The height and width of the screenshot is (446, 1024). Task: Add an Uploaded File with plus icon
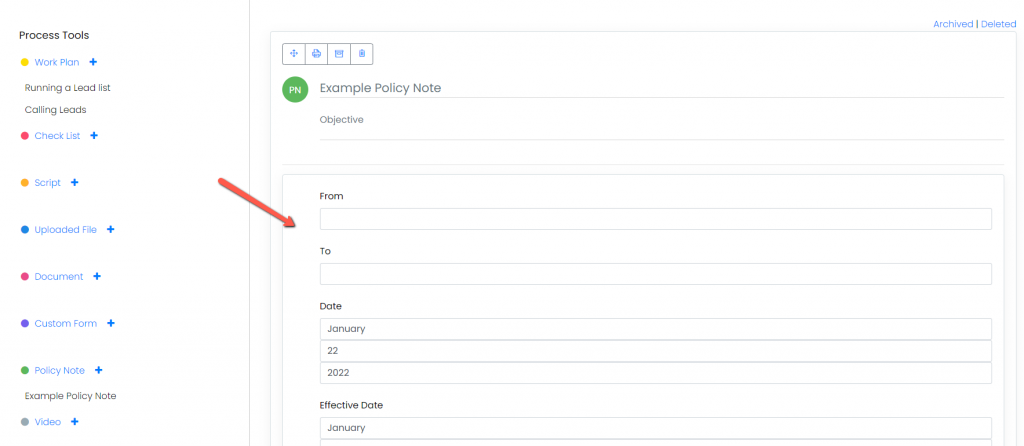click(110, 229)
